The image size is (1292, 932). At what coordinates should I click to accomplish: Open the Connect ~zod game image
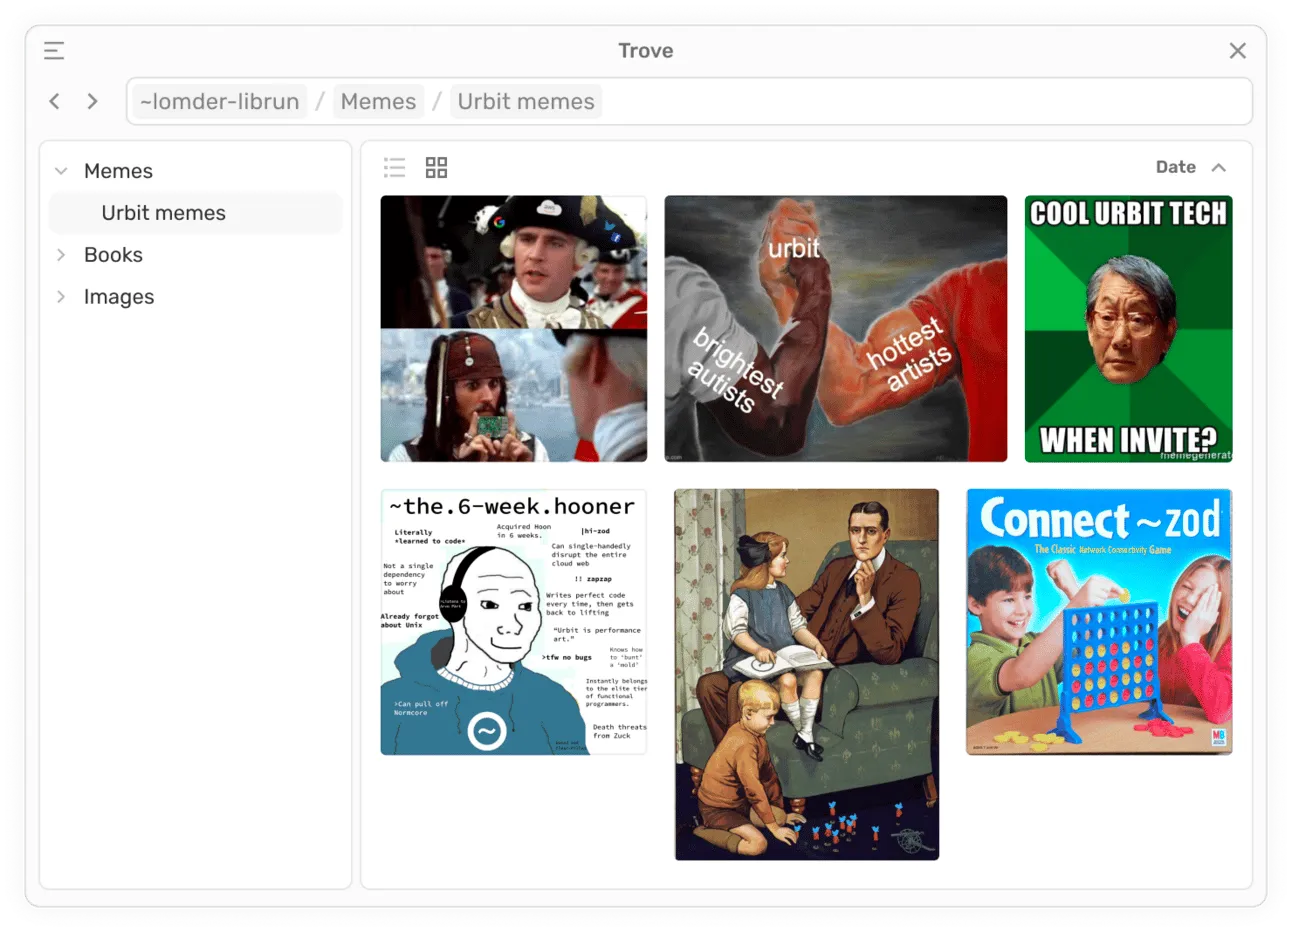click(1098, 621)
